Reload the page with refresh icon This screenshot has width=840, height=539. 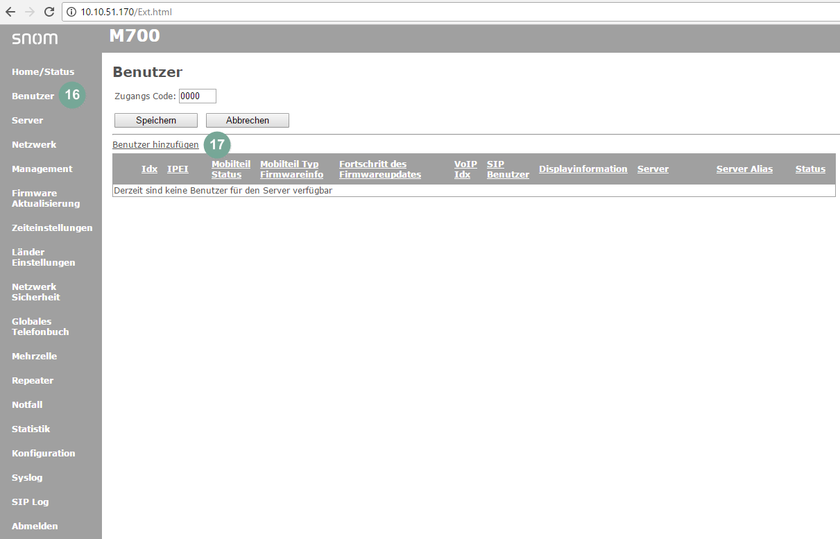49,11
